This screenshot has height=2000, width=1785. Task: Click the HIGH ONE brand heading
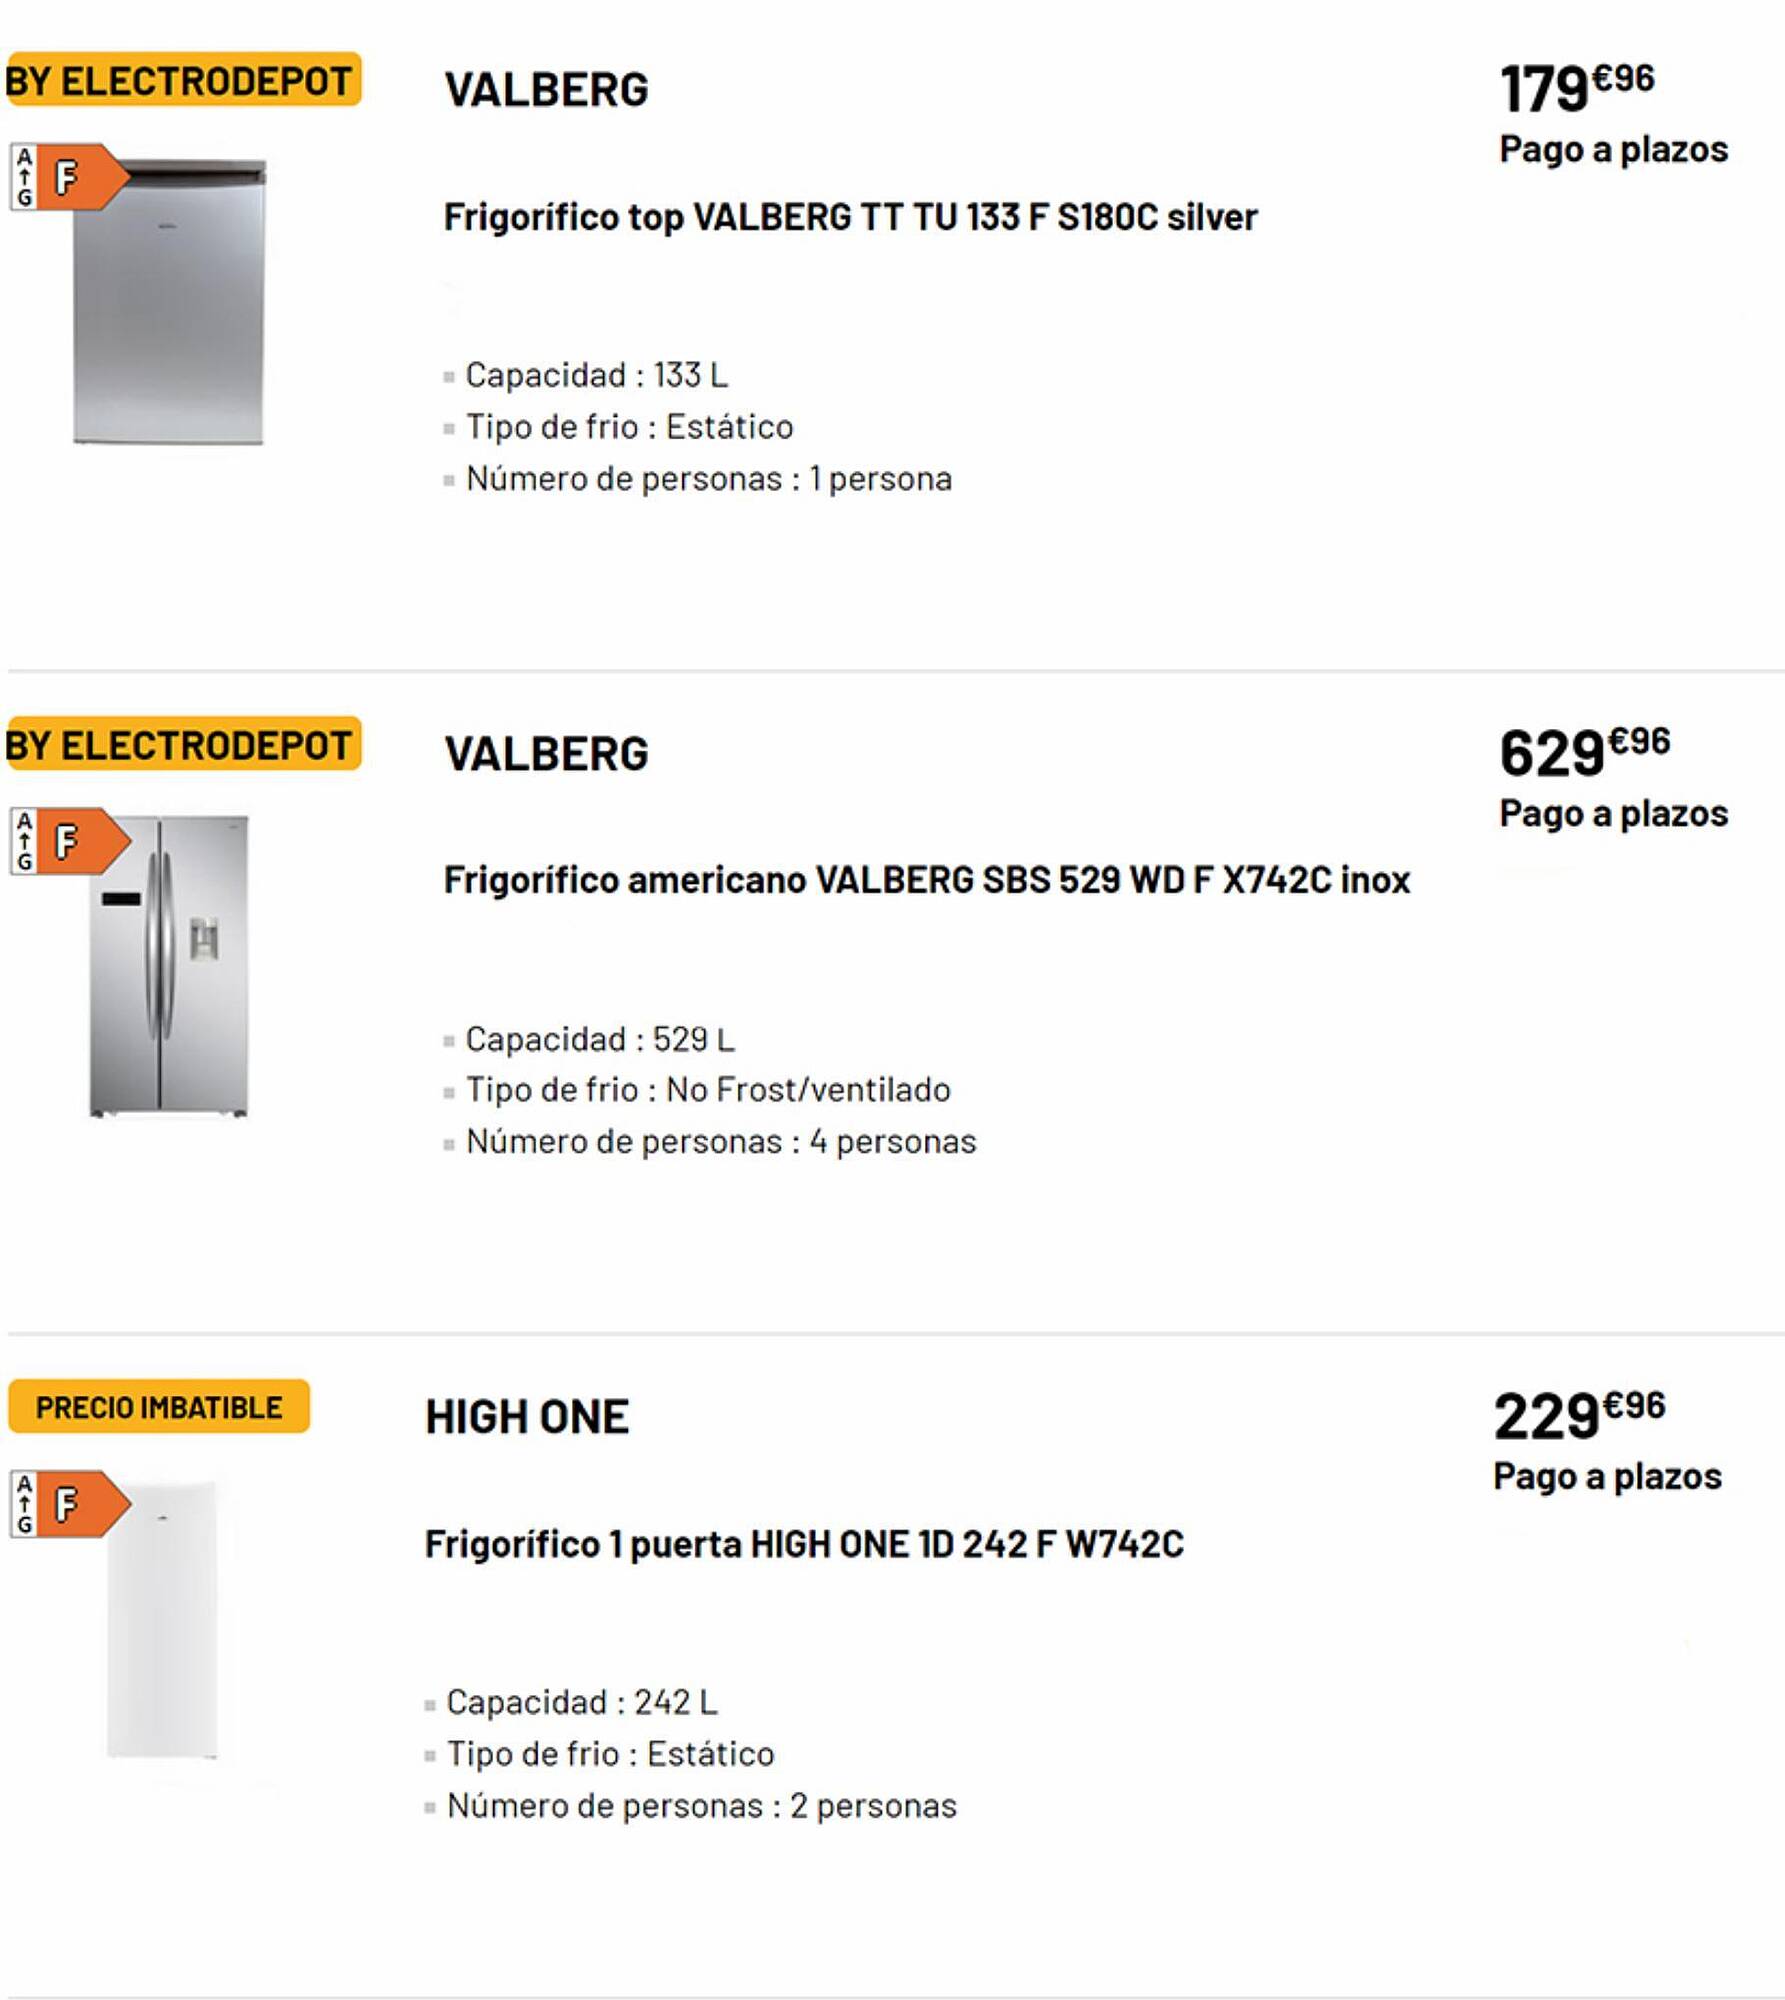527,1417
